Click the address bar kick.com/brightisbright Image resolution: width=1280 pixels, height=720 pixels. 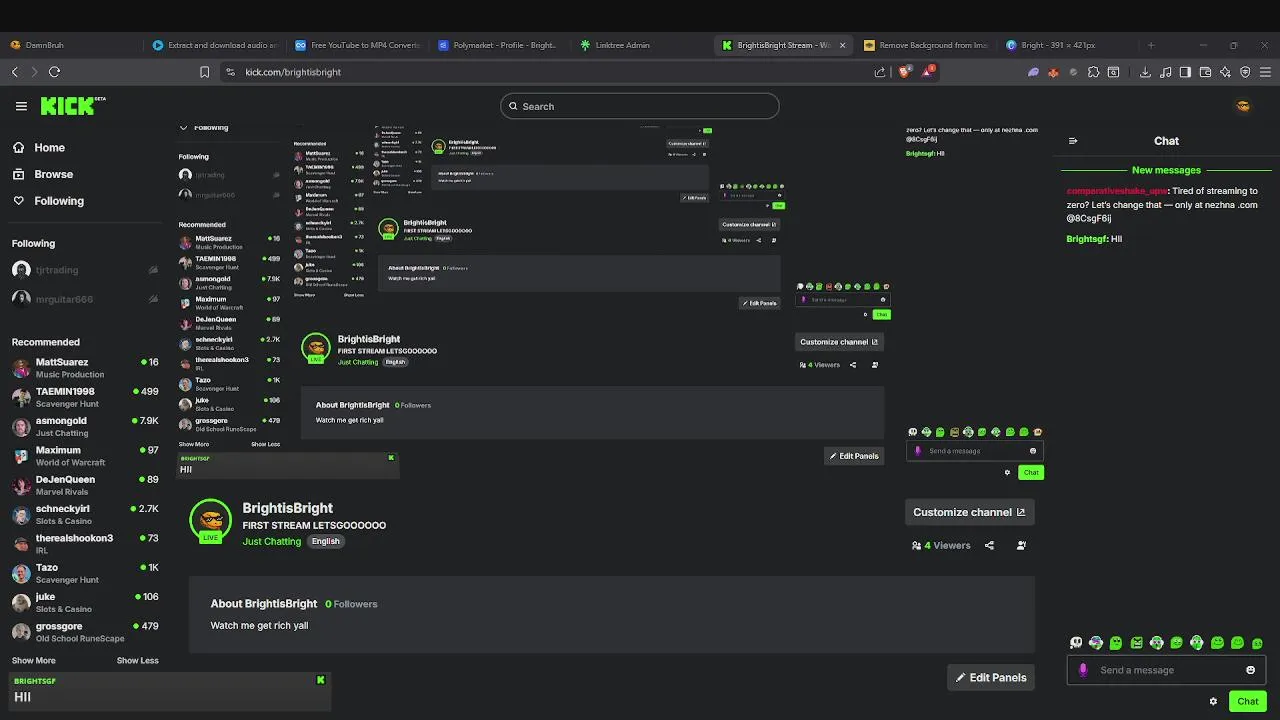pos(545,72)
